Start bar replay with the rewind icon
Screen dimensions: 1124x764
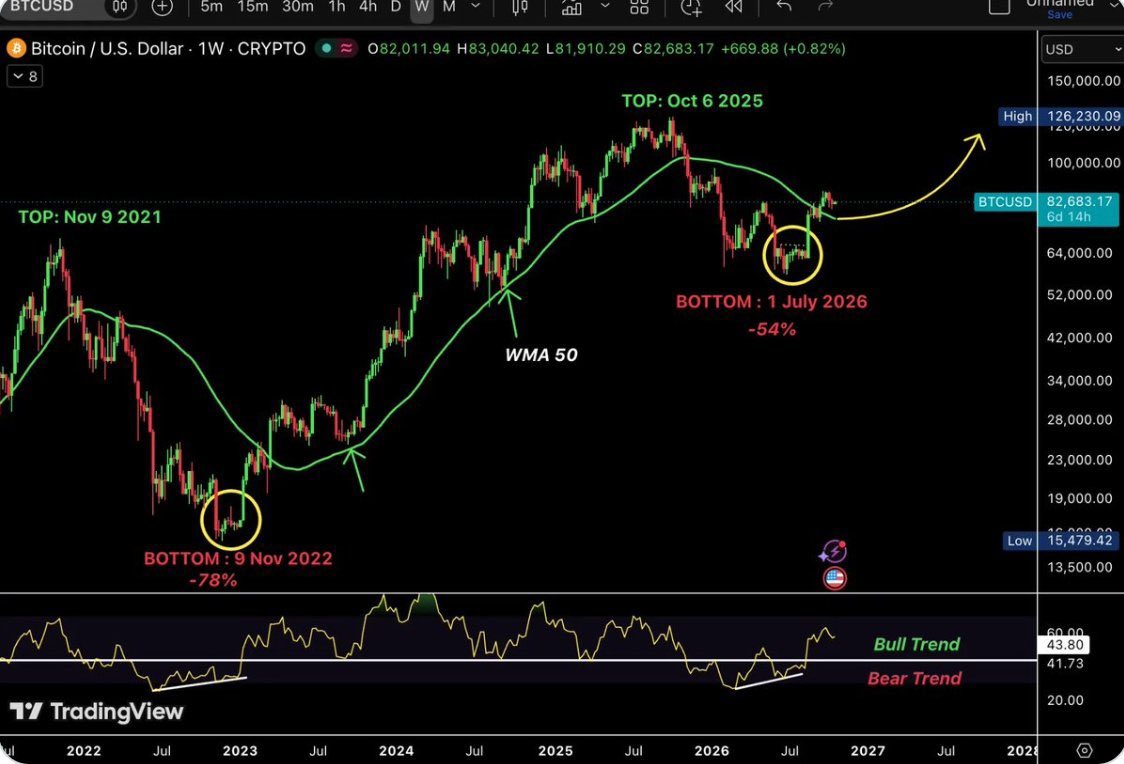733,6
